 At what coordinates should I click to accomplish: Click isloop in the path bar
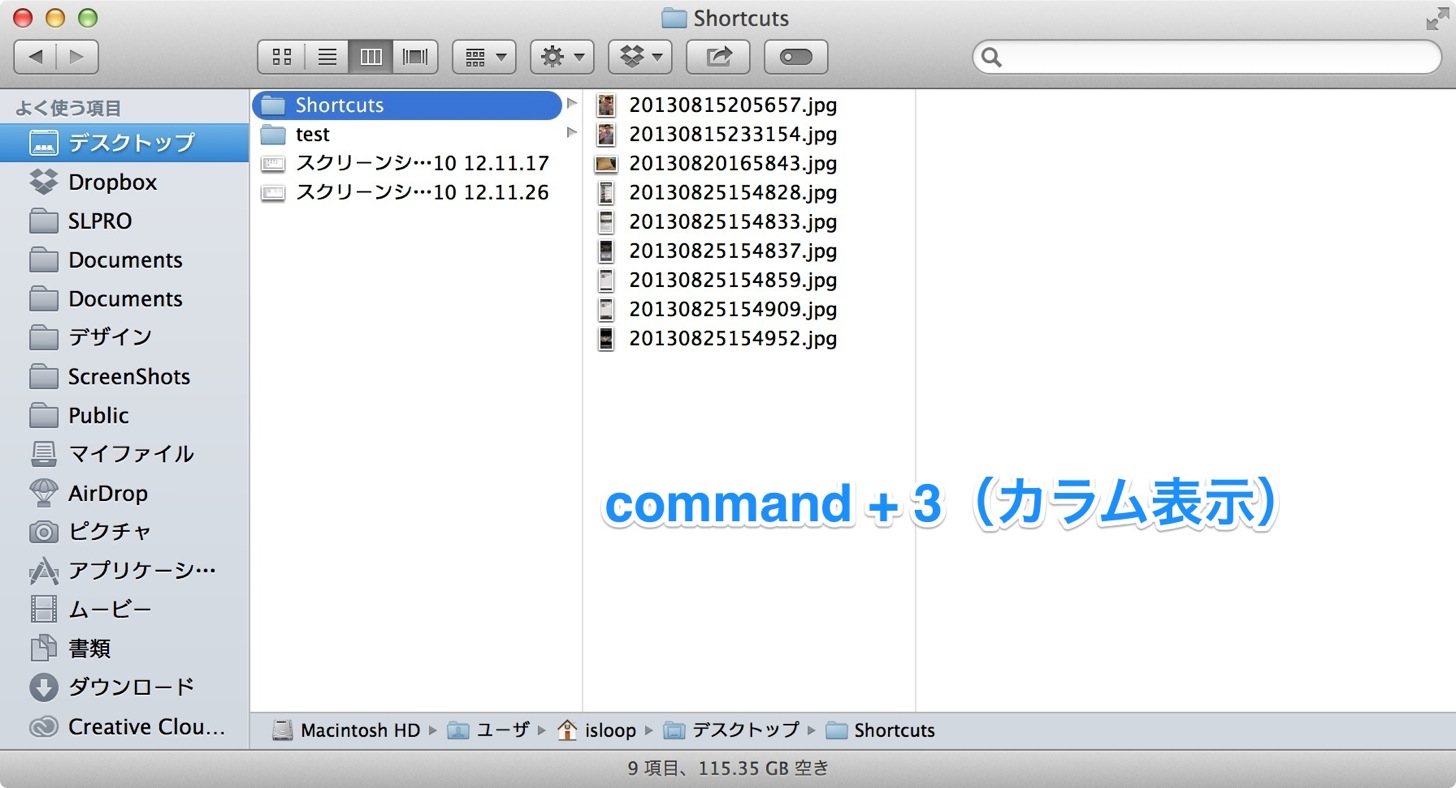597,730
